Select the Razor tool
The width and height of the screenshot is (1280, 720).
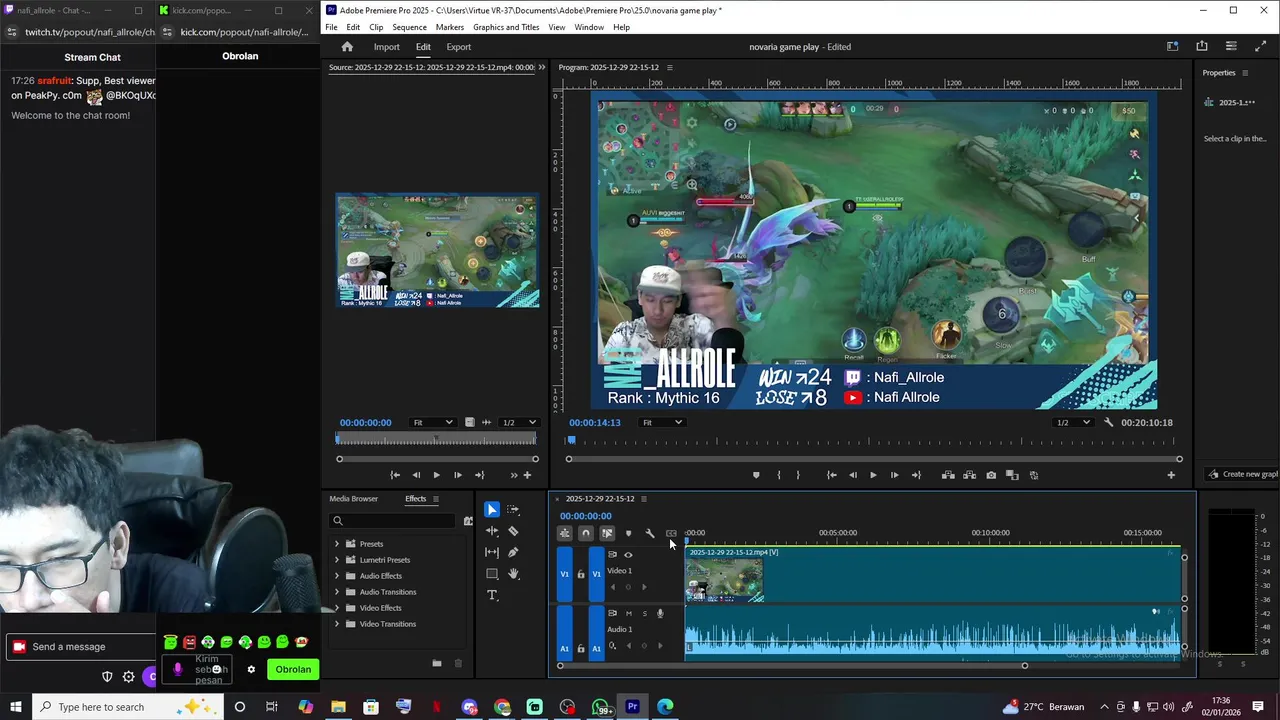(513, 531)
